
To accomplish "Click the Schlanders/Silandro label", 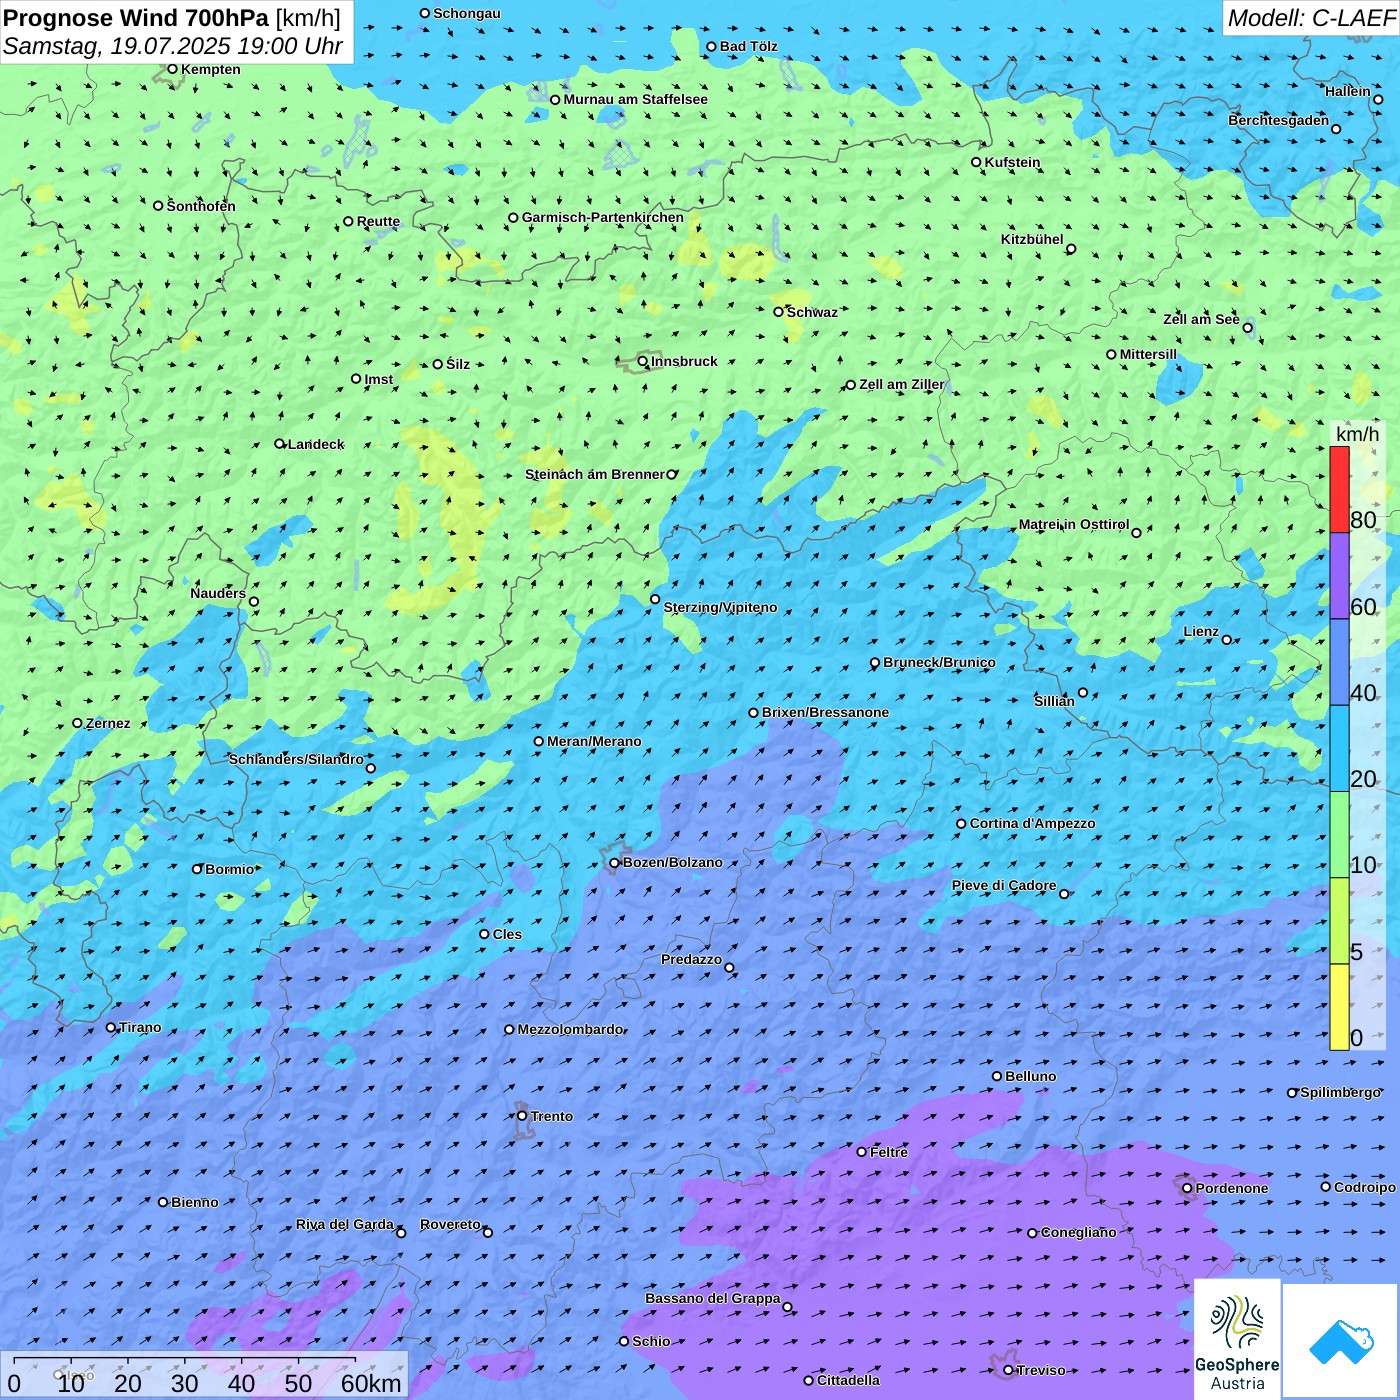I will [296, 759].
